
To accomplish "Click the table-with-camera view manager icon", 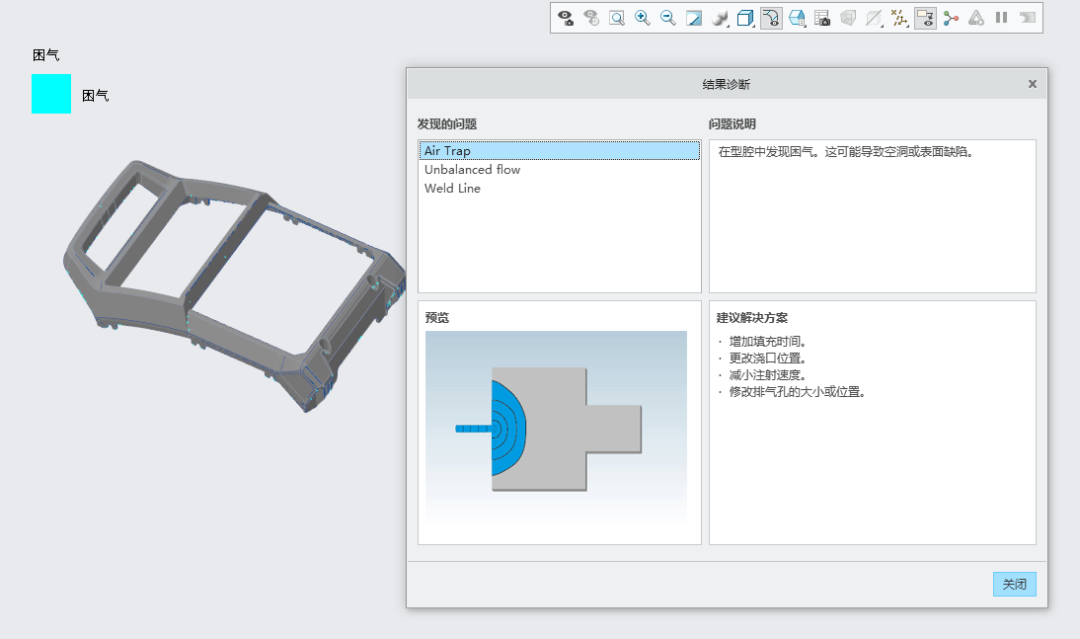I will [822, 18].
